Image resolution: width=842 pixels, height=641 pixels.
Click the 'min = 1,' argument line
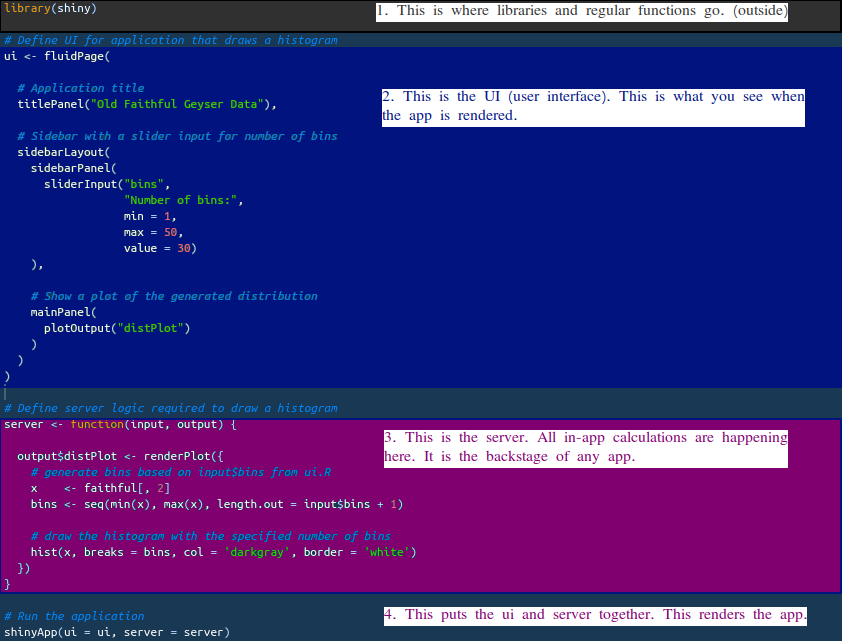150,216
